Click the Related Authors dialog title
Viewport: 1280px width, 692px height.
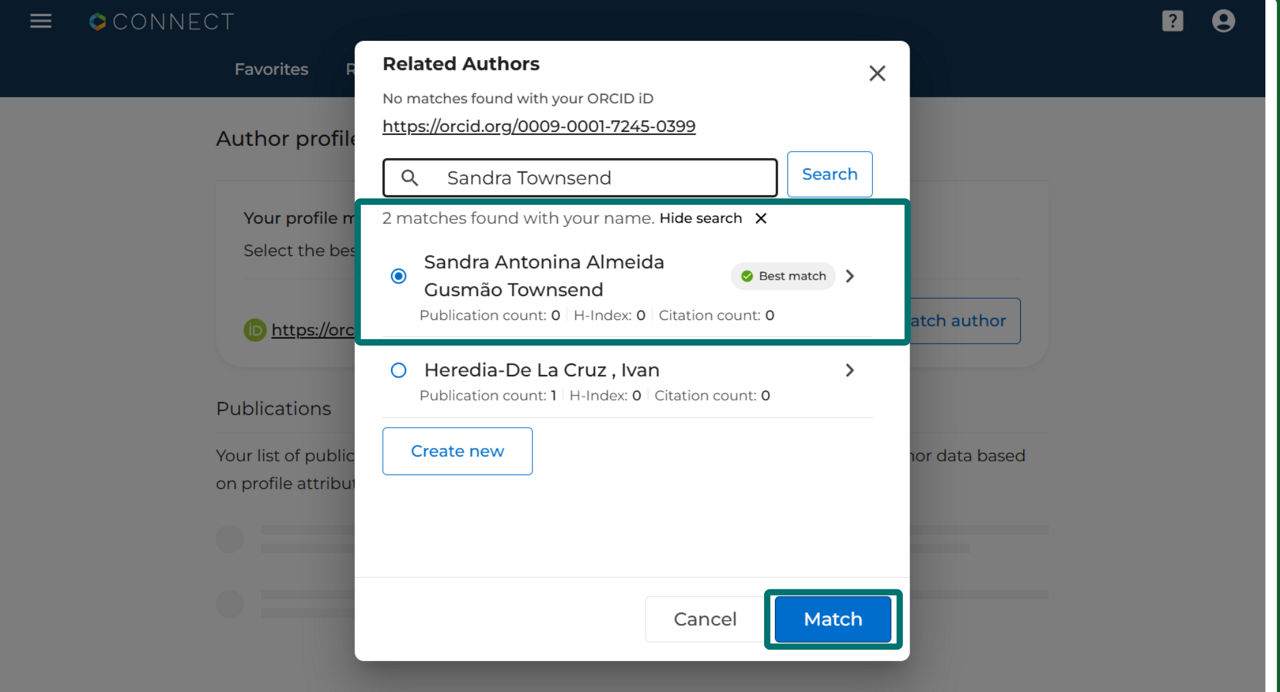coord(461,64)
